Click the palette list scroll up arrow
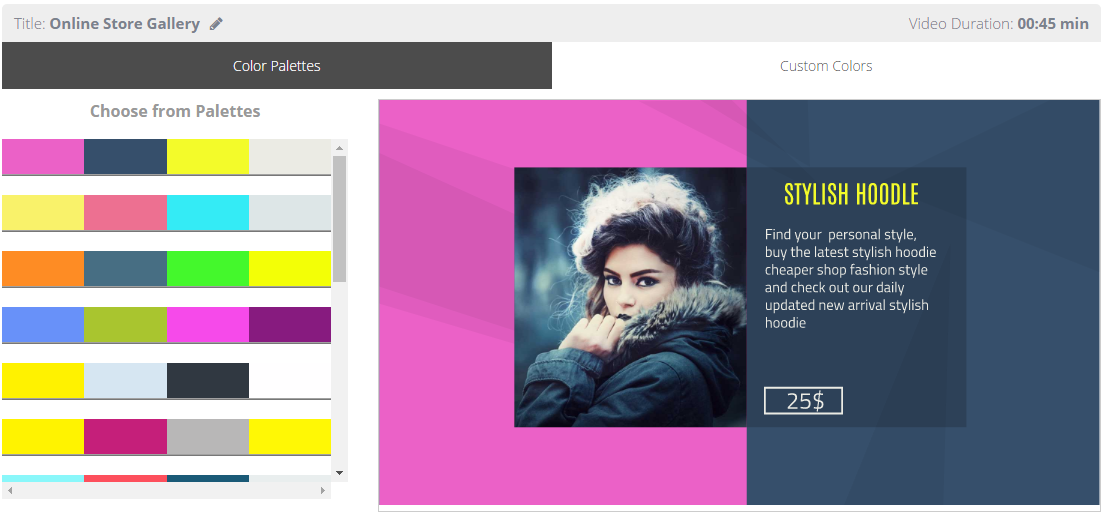1107x532 pixels. [x=340, y=147]
